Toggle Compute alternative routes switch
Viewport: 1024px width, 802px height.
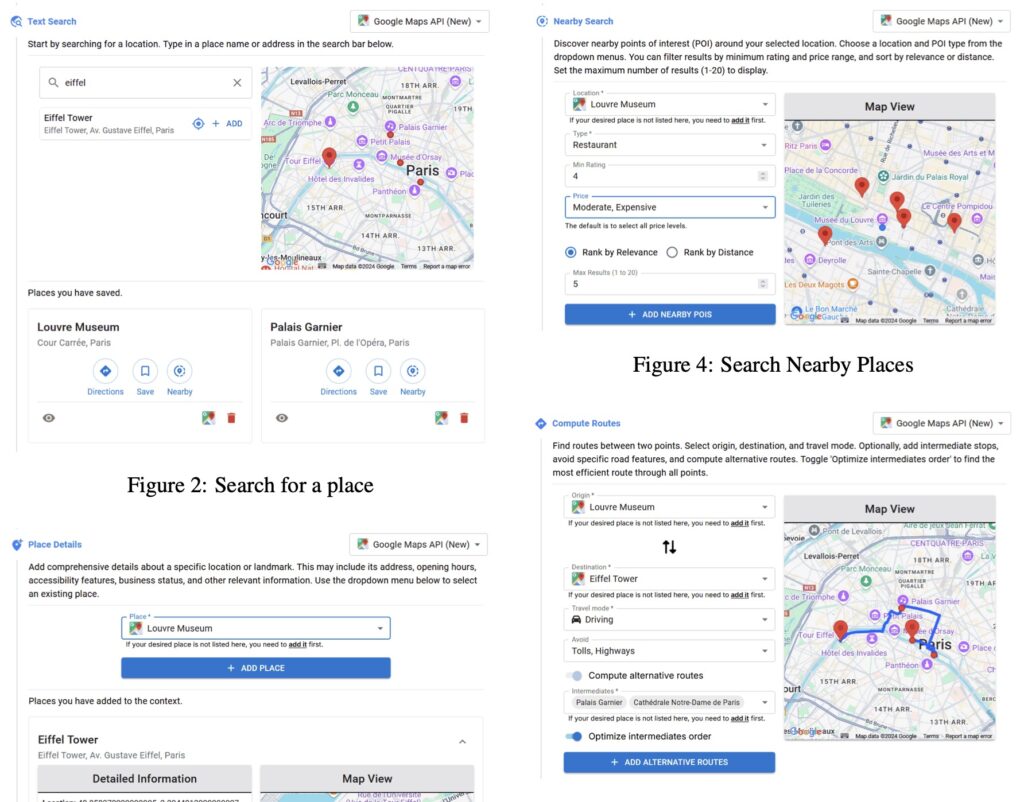click(574, 676)
